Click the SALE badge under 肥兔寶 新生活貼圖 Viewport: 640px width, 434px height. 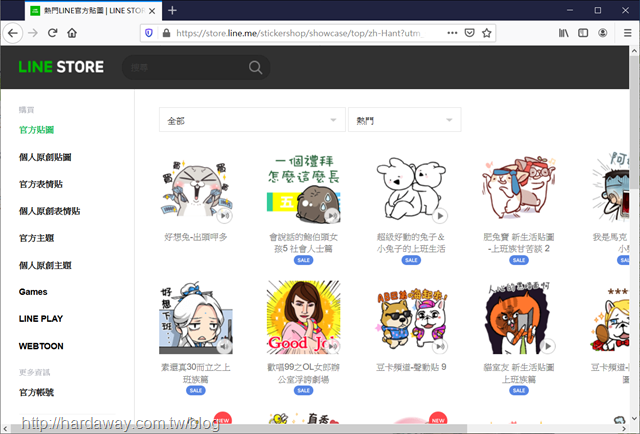(519, 260)
